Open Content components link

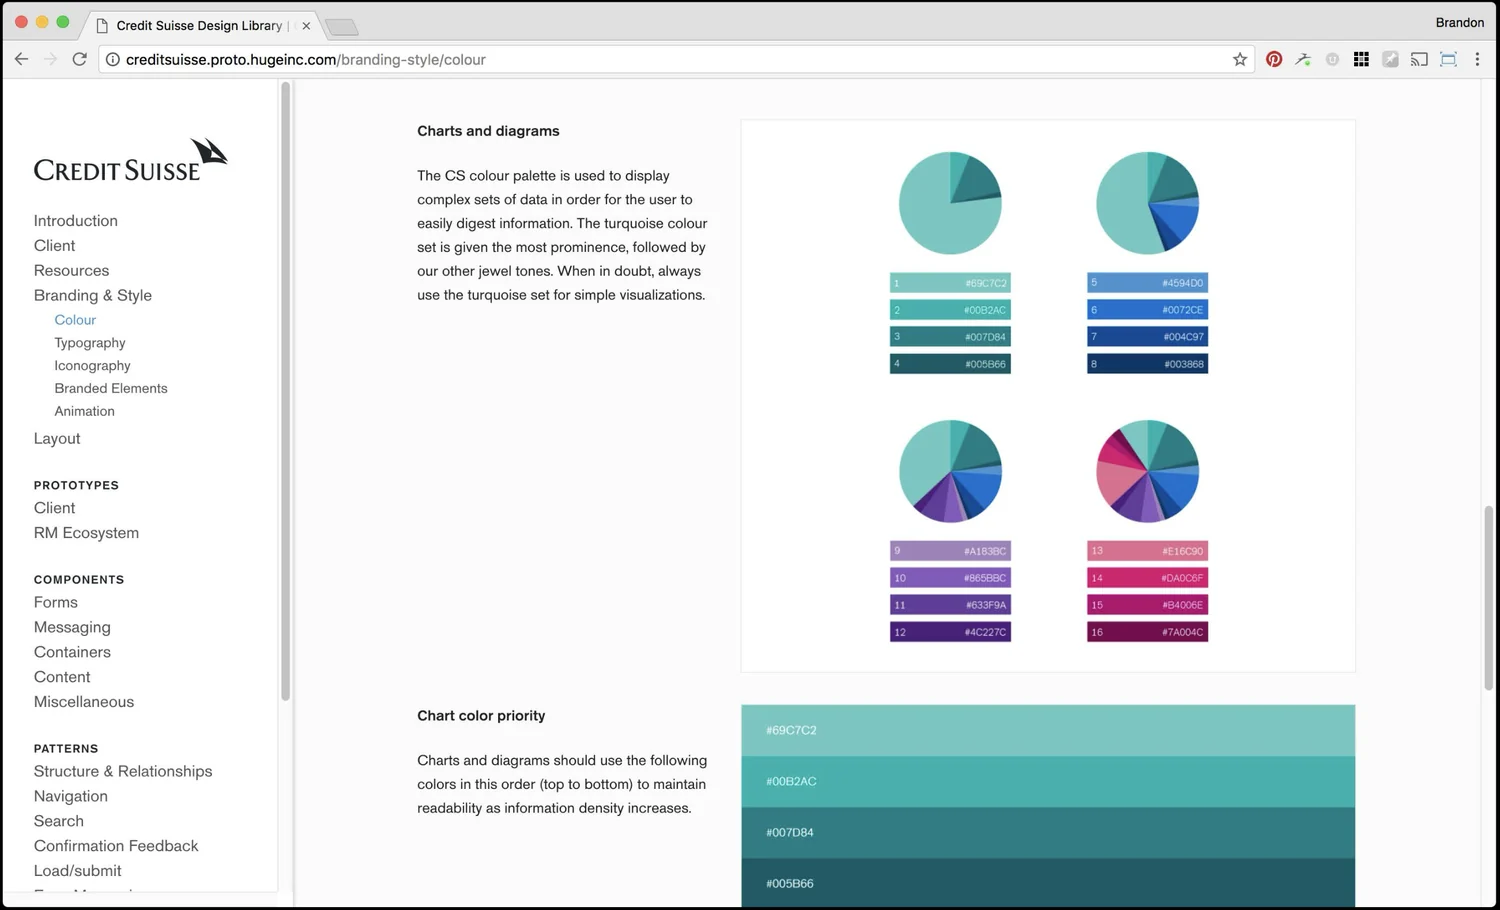point(62,677)
